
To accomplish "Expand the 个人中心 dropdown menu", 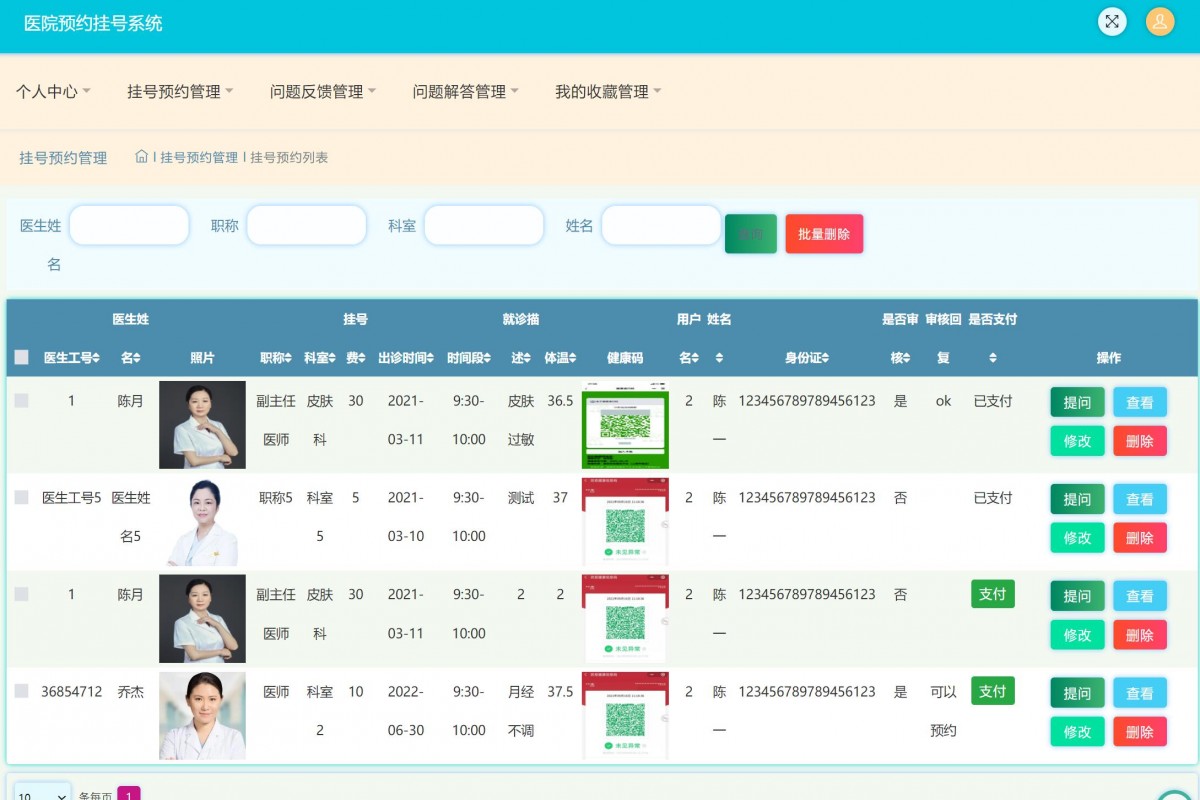I will 52,89.
